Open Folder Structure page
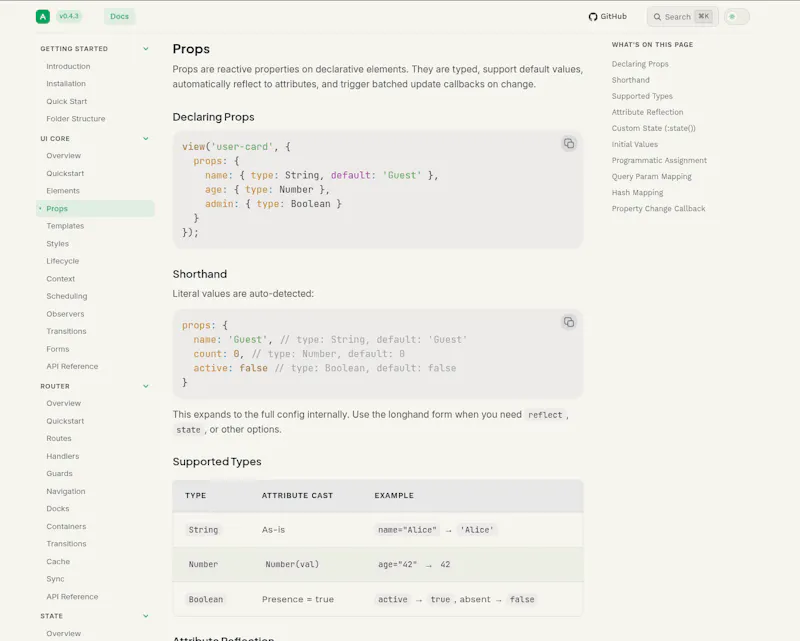 (x=76, y=118)
